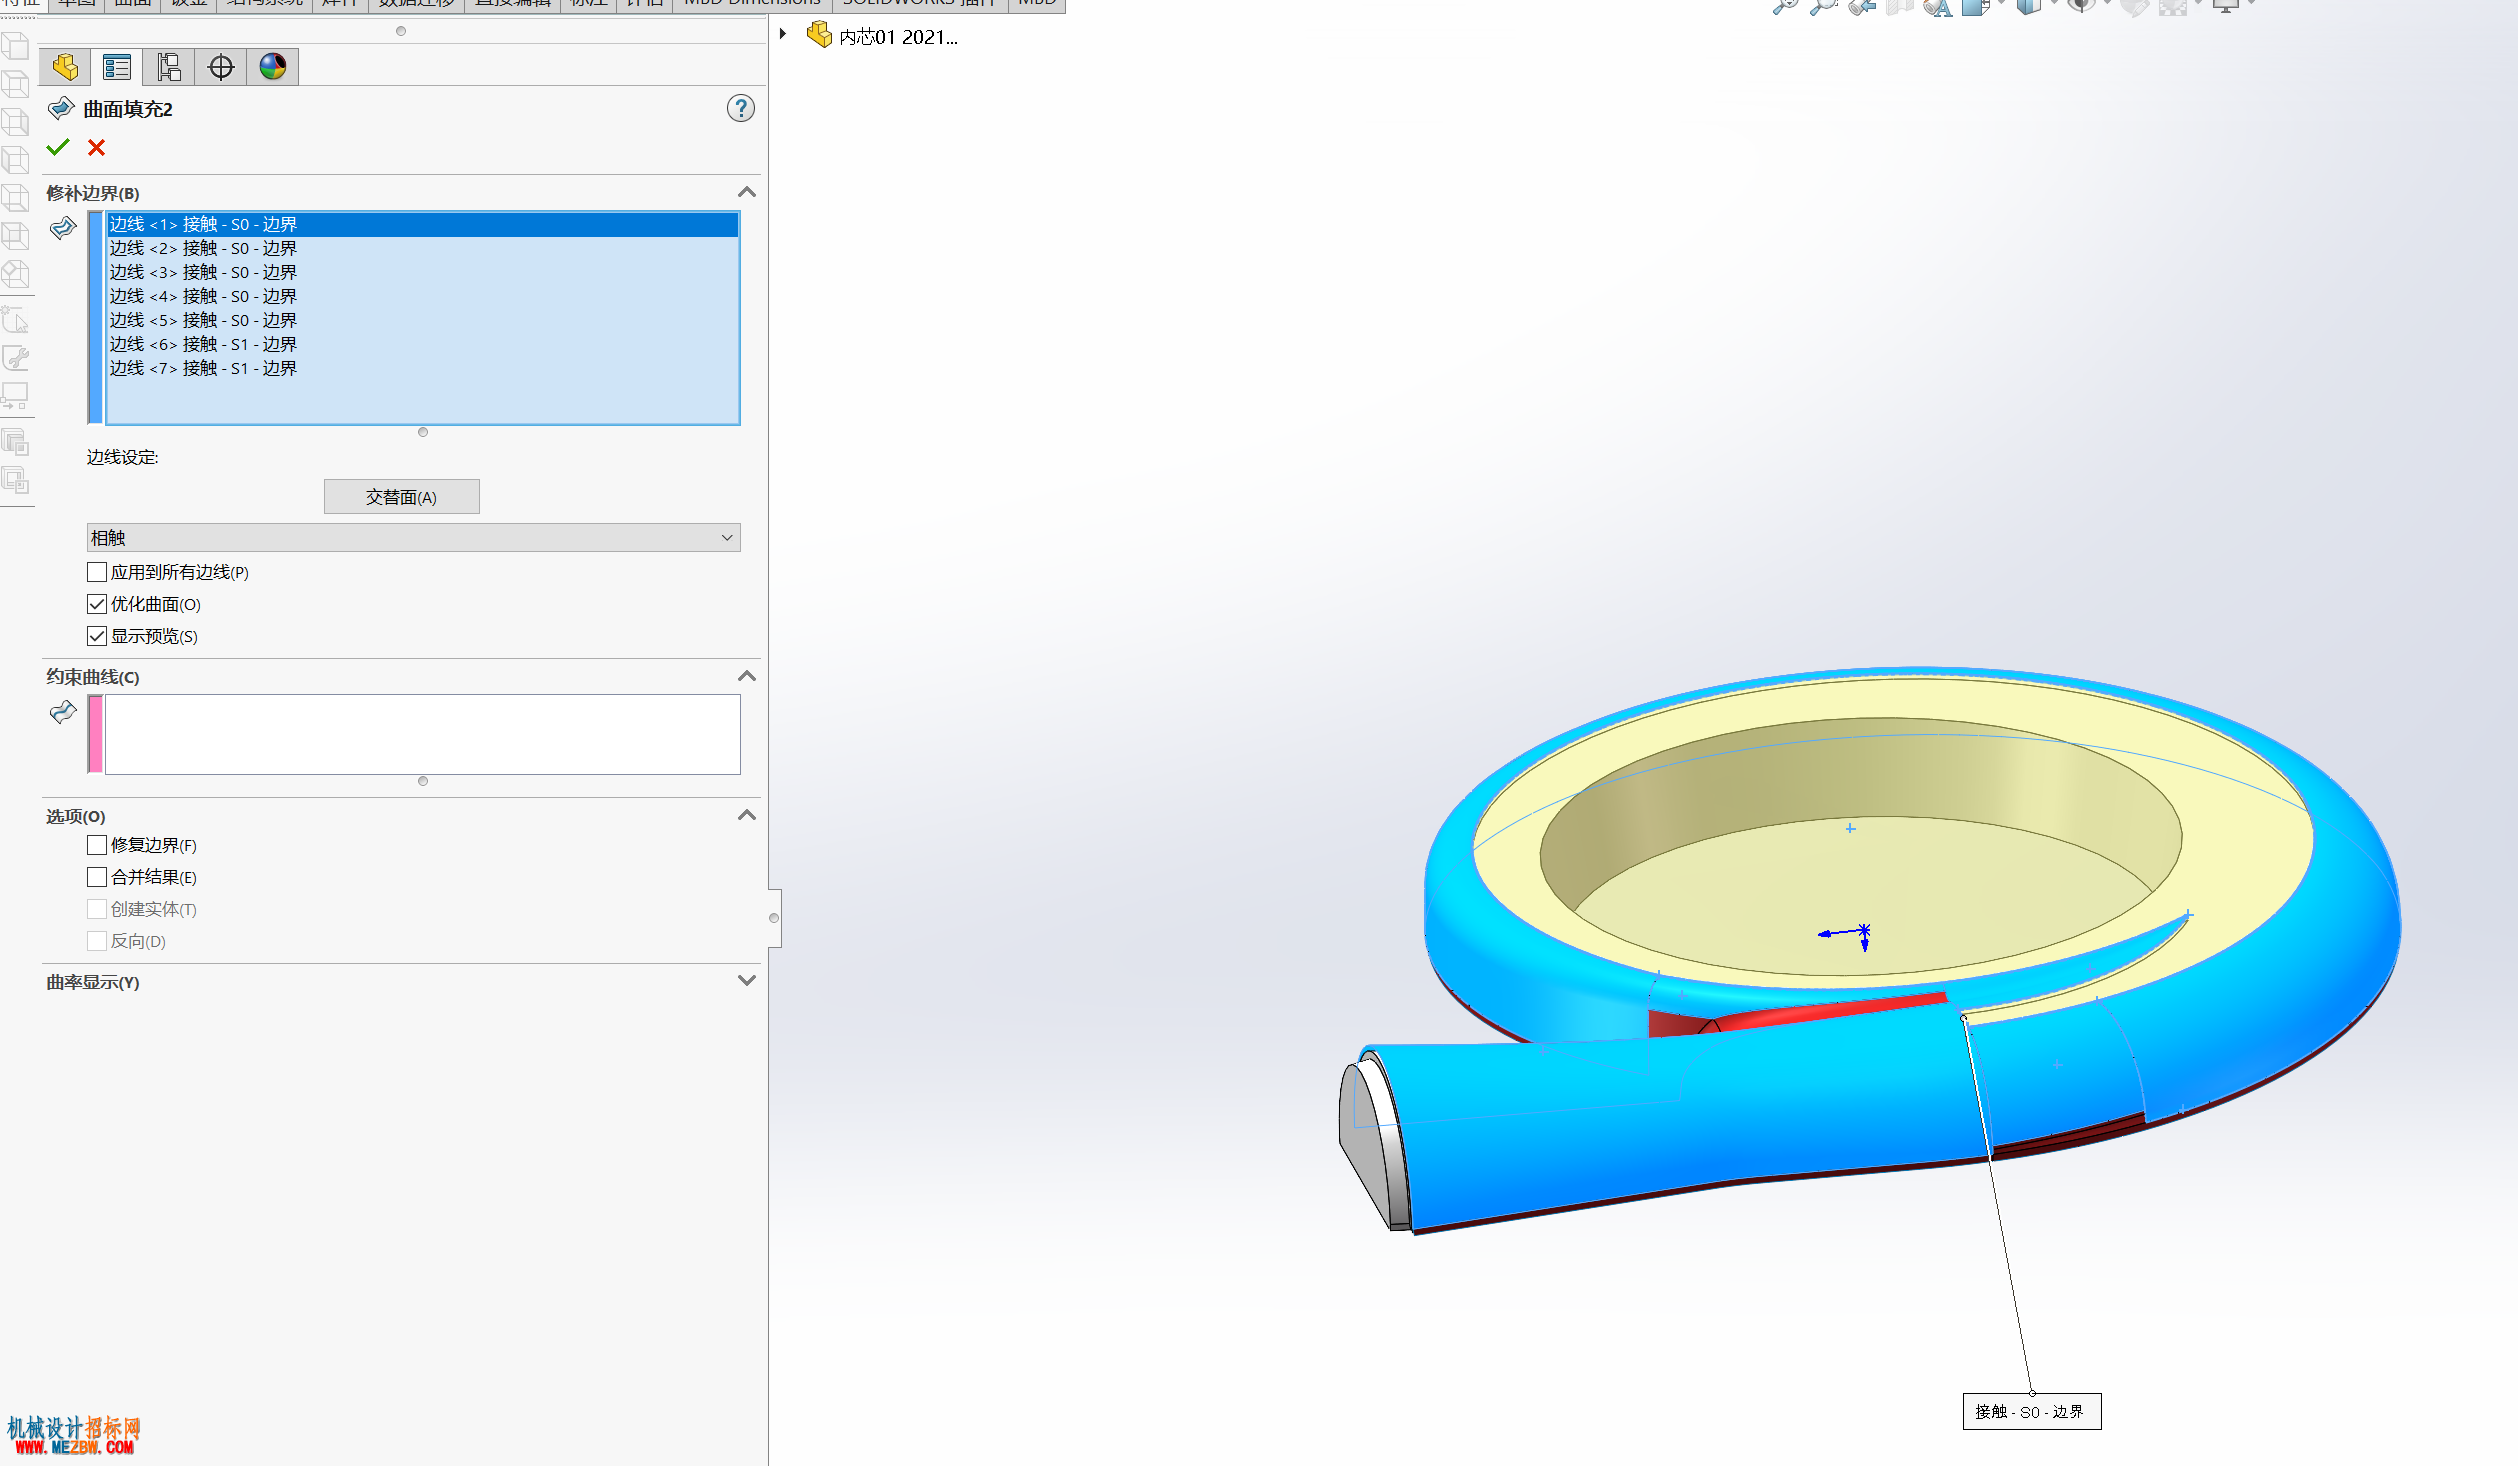This screenshot has height=1466, width=2518.
Task: Check the 合并结果 option
Action: 97,877
